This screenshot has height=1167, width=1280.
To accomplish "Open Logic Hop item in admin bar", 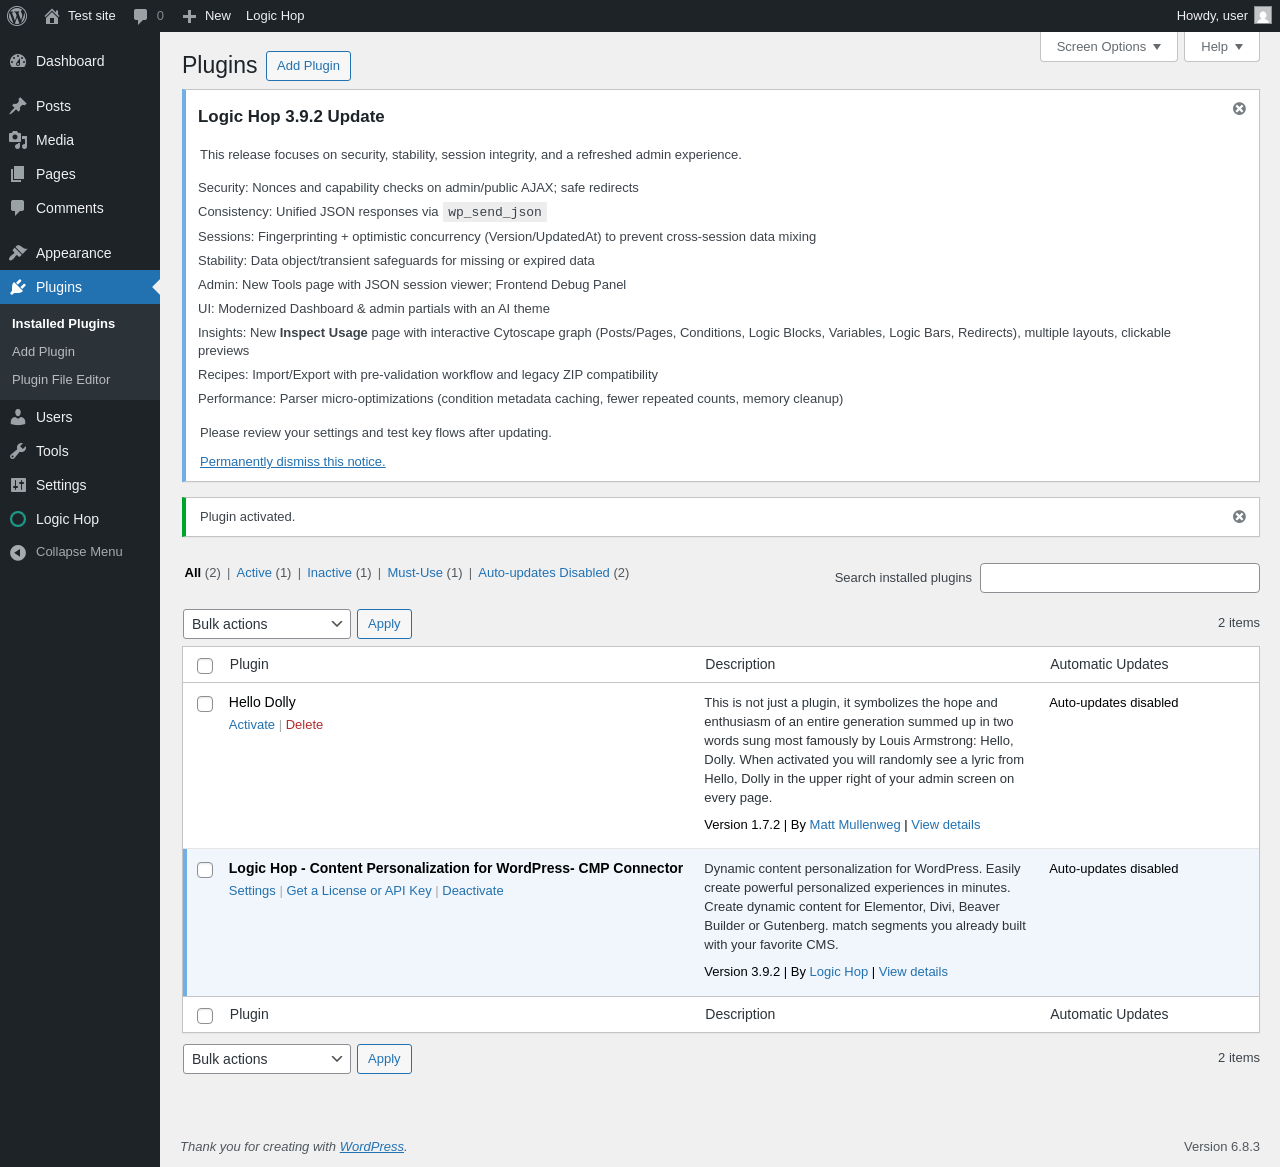I will click(x=275, y=16).
